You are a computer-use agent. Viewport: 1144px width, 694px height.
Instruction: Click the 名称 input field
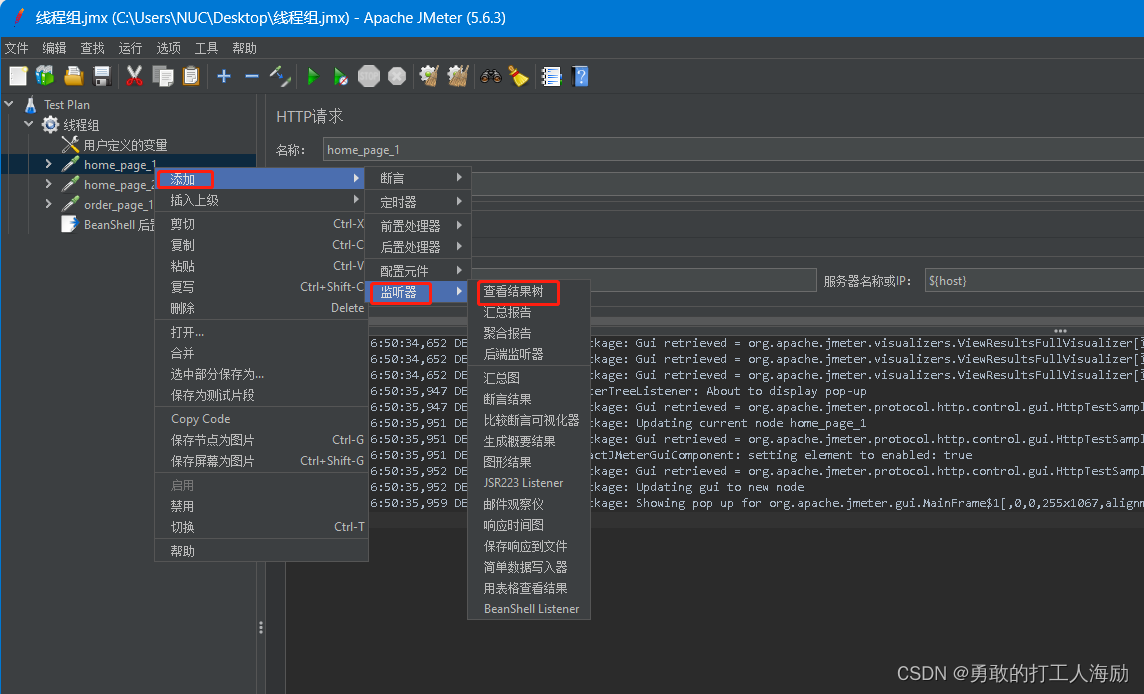tap(733, 150)
